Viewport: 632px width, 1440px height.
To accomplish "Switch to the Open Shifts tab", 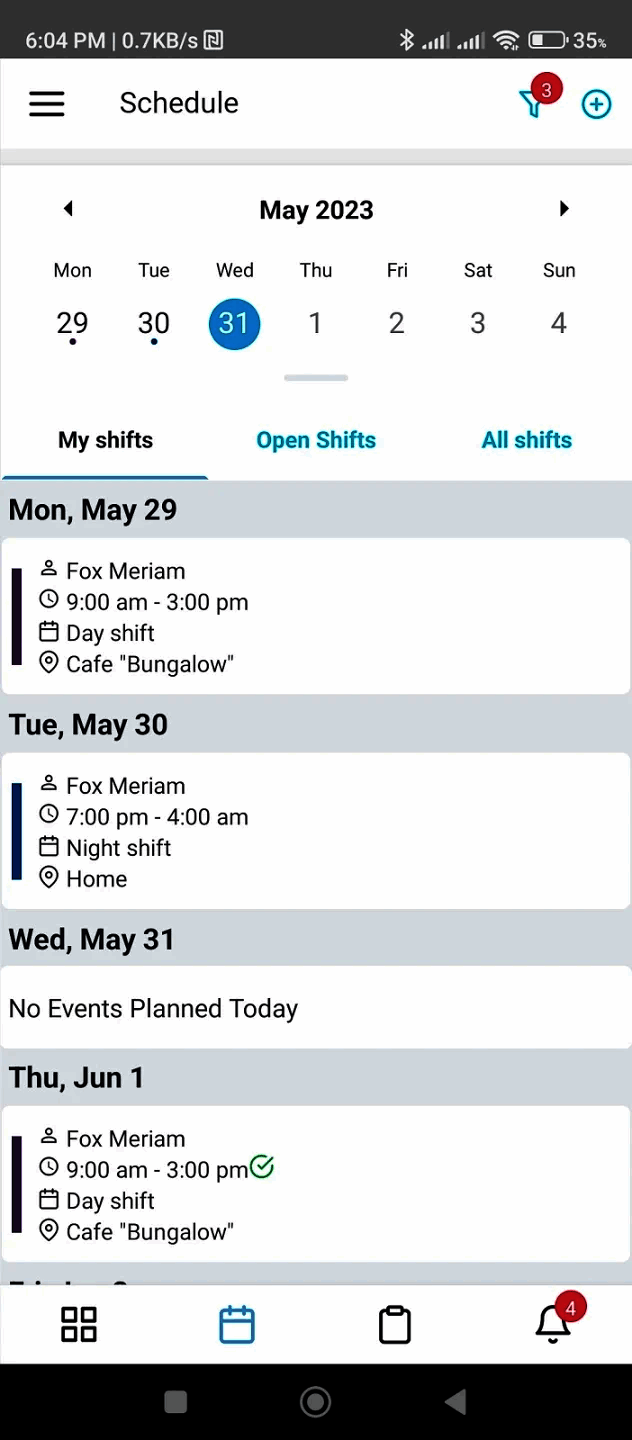I will 316,440.
